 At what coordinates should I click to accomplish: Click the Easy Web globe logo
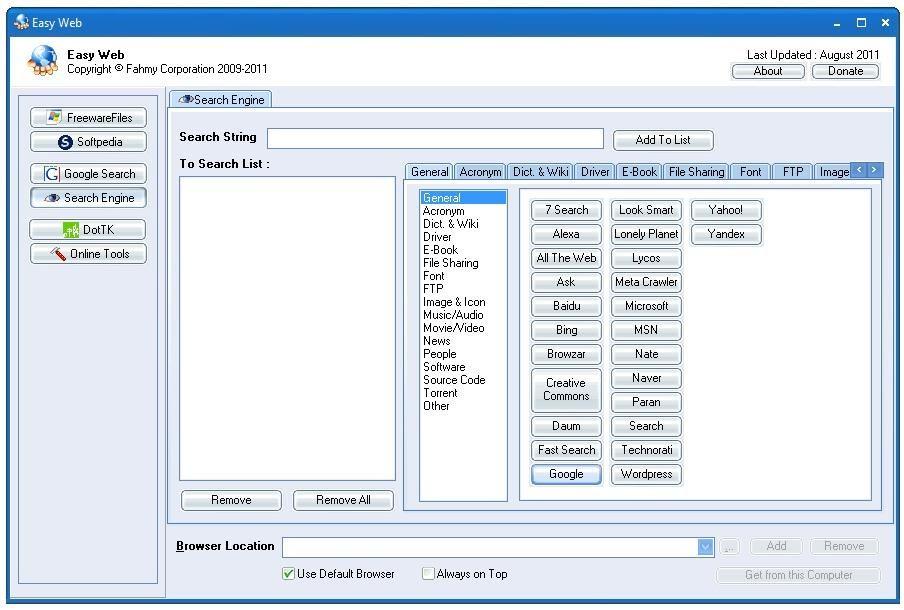coord(43,61)
